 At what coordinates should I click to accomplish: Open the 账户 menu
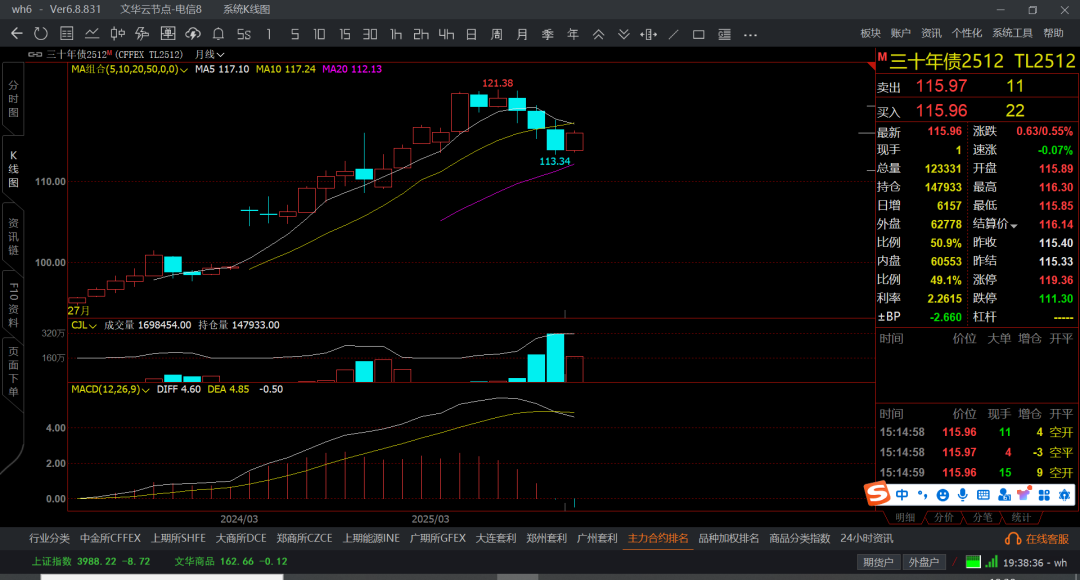coord(901,33)
